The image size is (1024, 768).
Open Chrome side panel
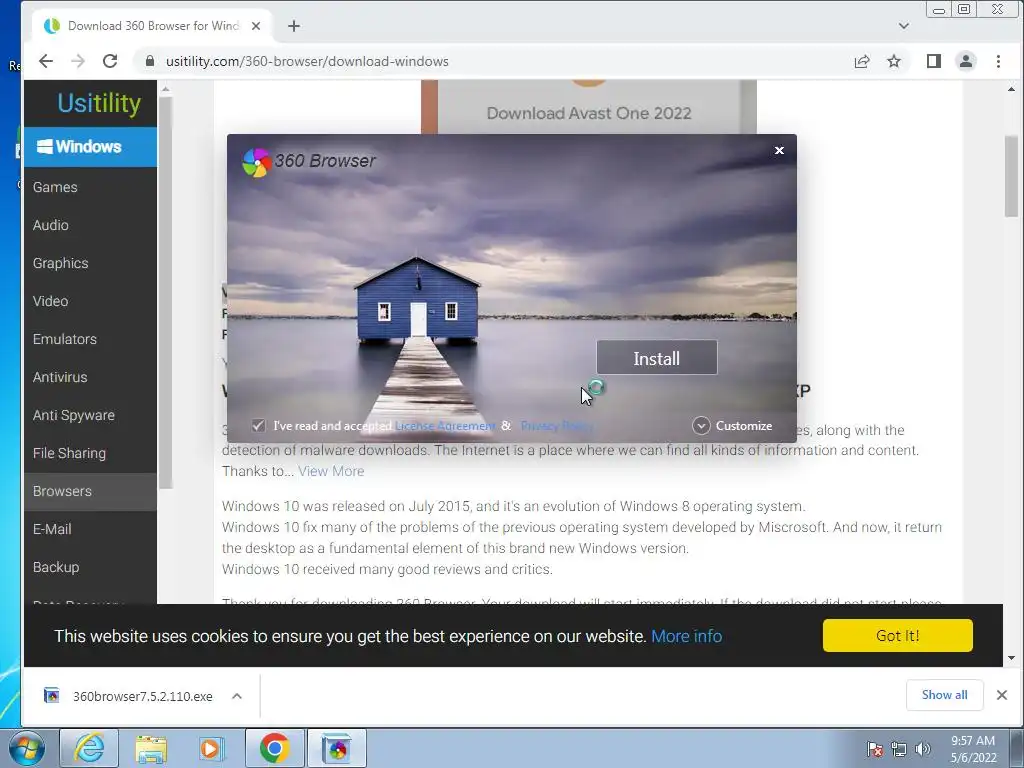(934, 61)
